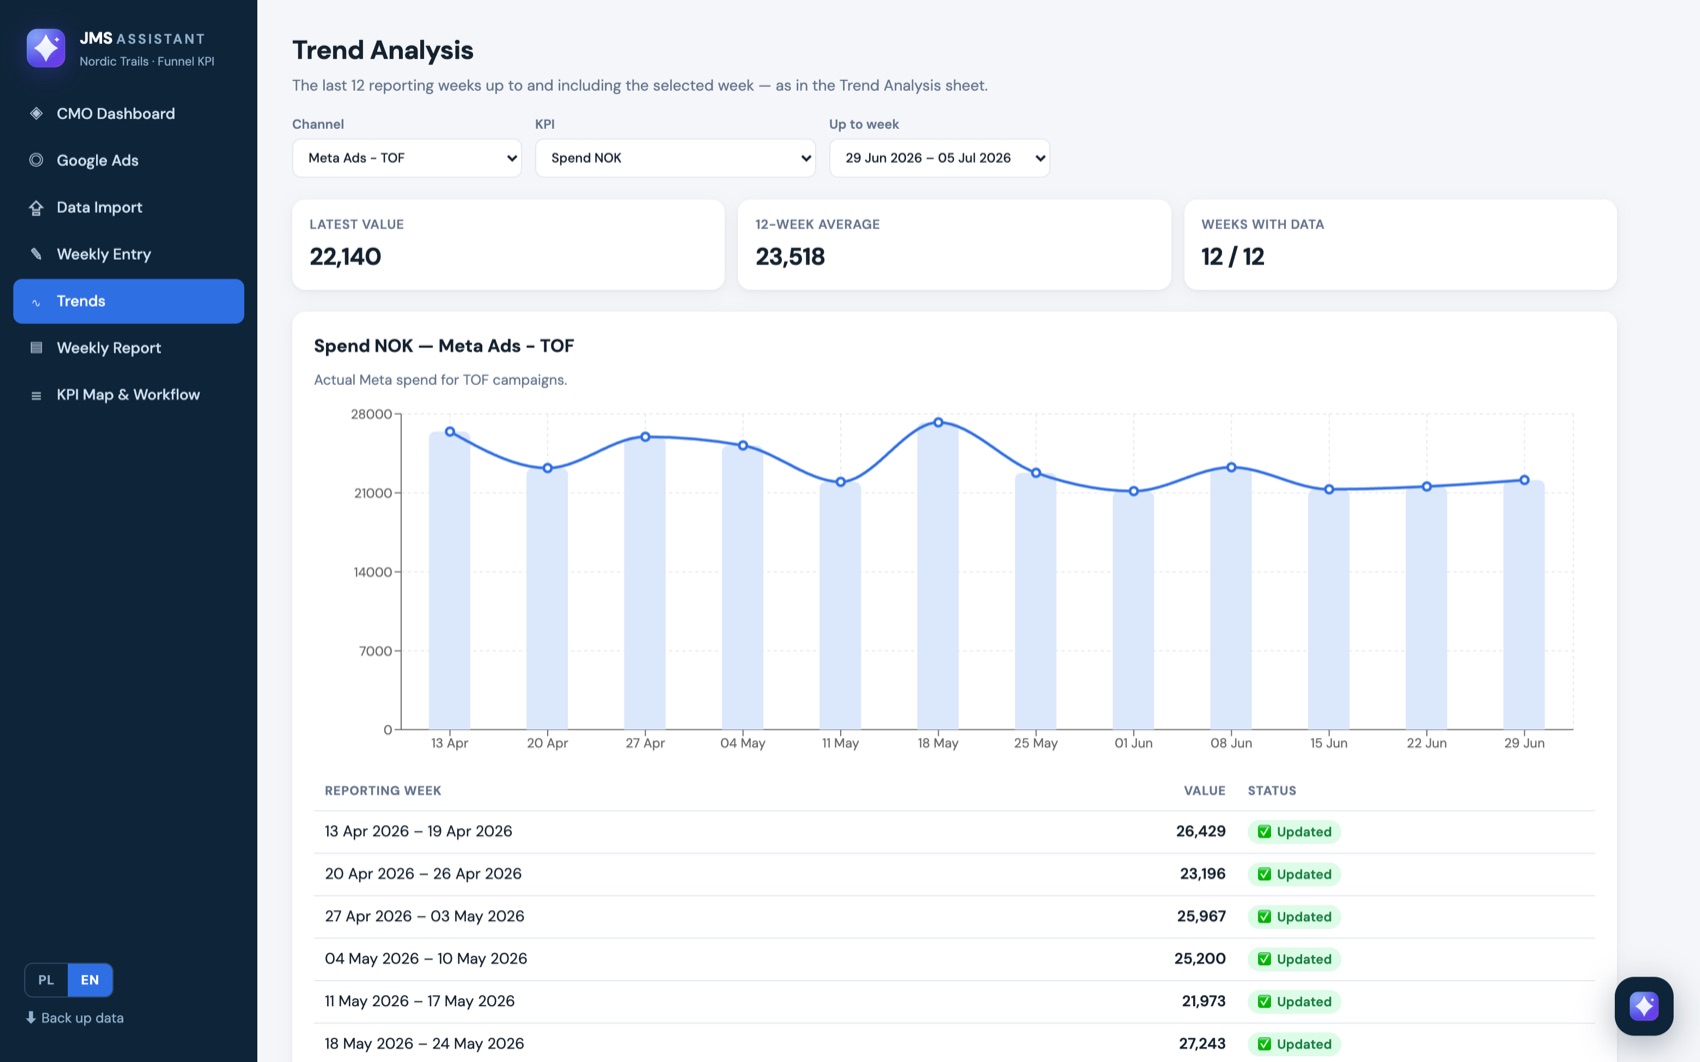Click the green check icon for 11 May week
Image resolution: width=1700 pixels, height=1062 pixels.
[x=1264, y=1002]
